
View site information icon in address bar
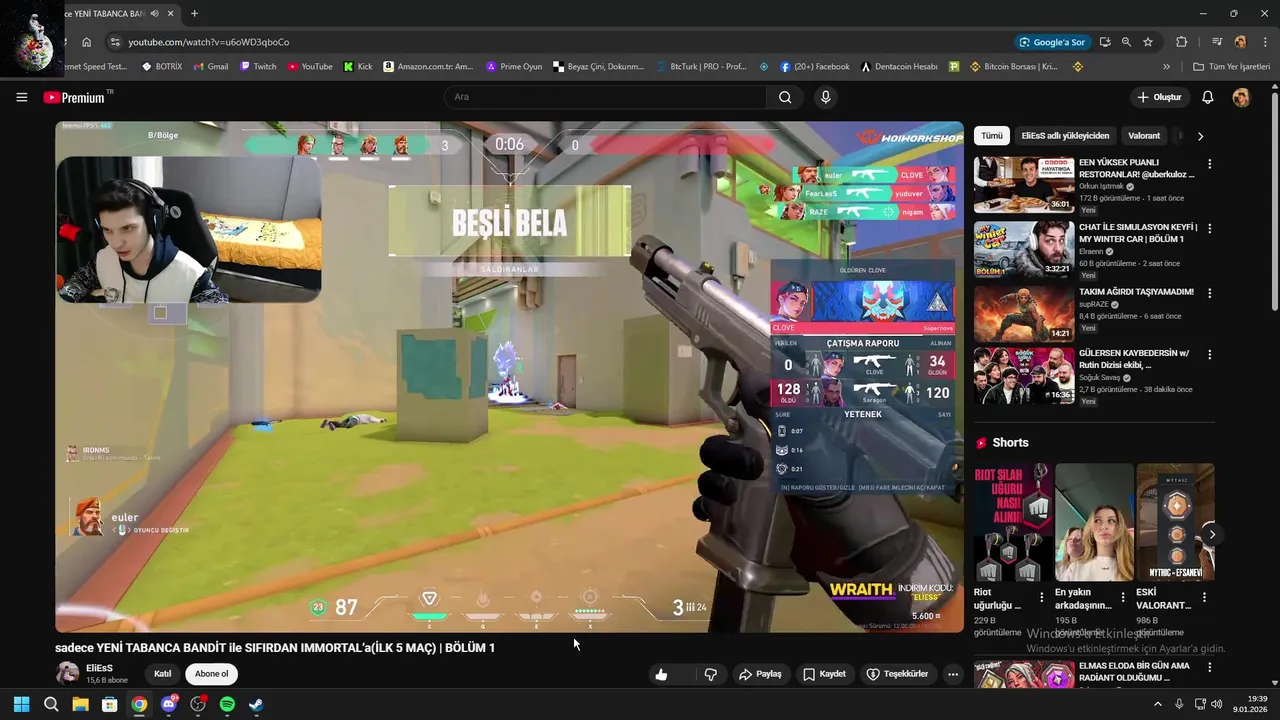pos(115,42)
